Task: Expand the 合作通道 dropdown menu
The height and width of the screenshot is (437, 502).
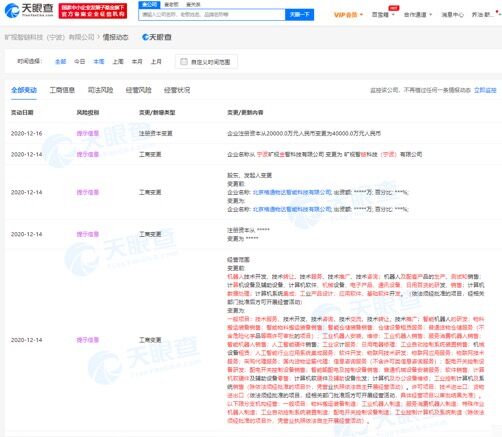Action: 418,15
